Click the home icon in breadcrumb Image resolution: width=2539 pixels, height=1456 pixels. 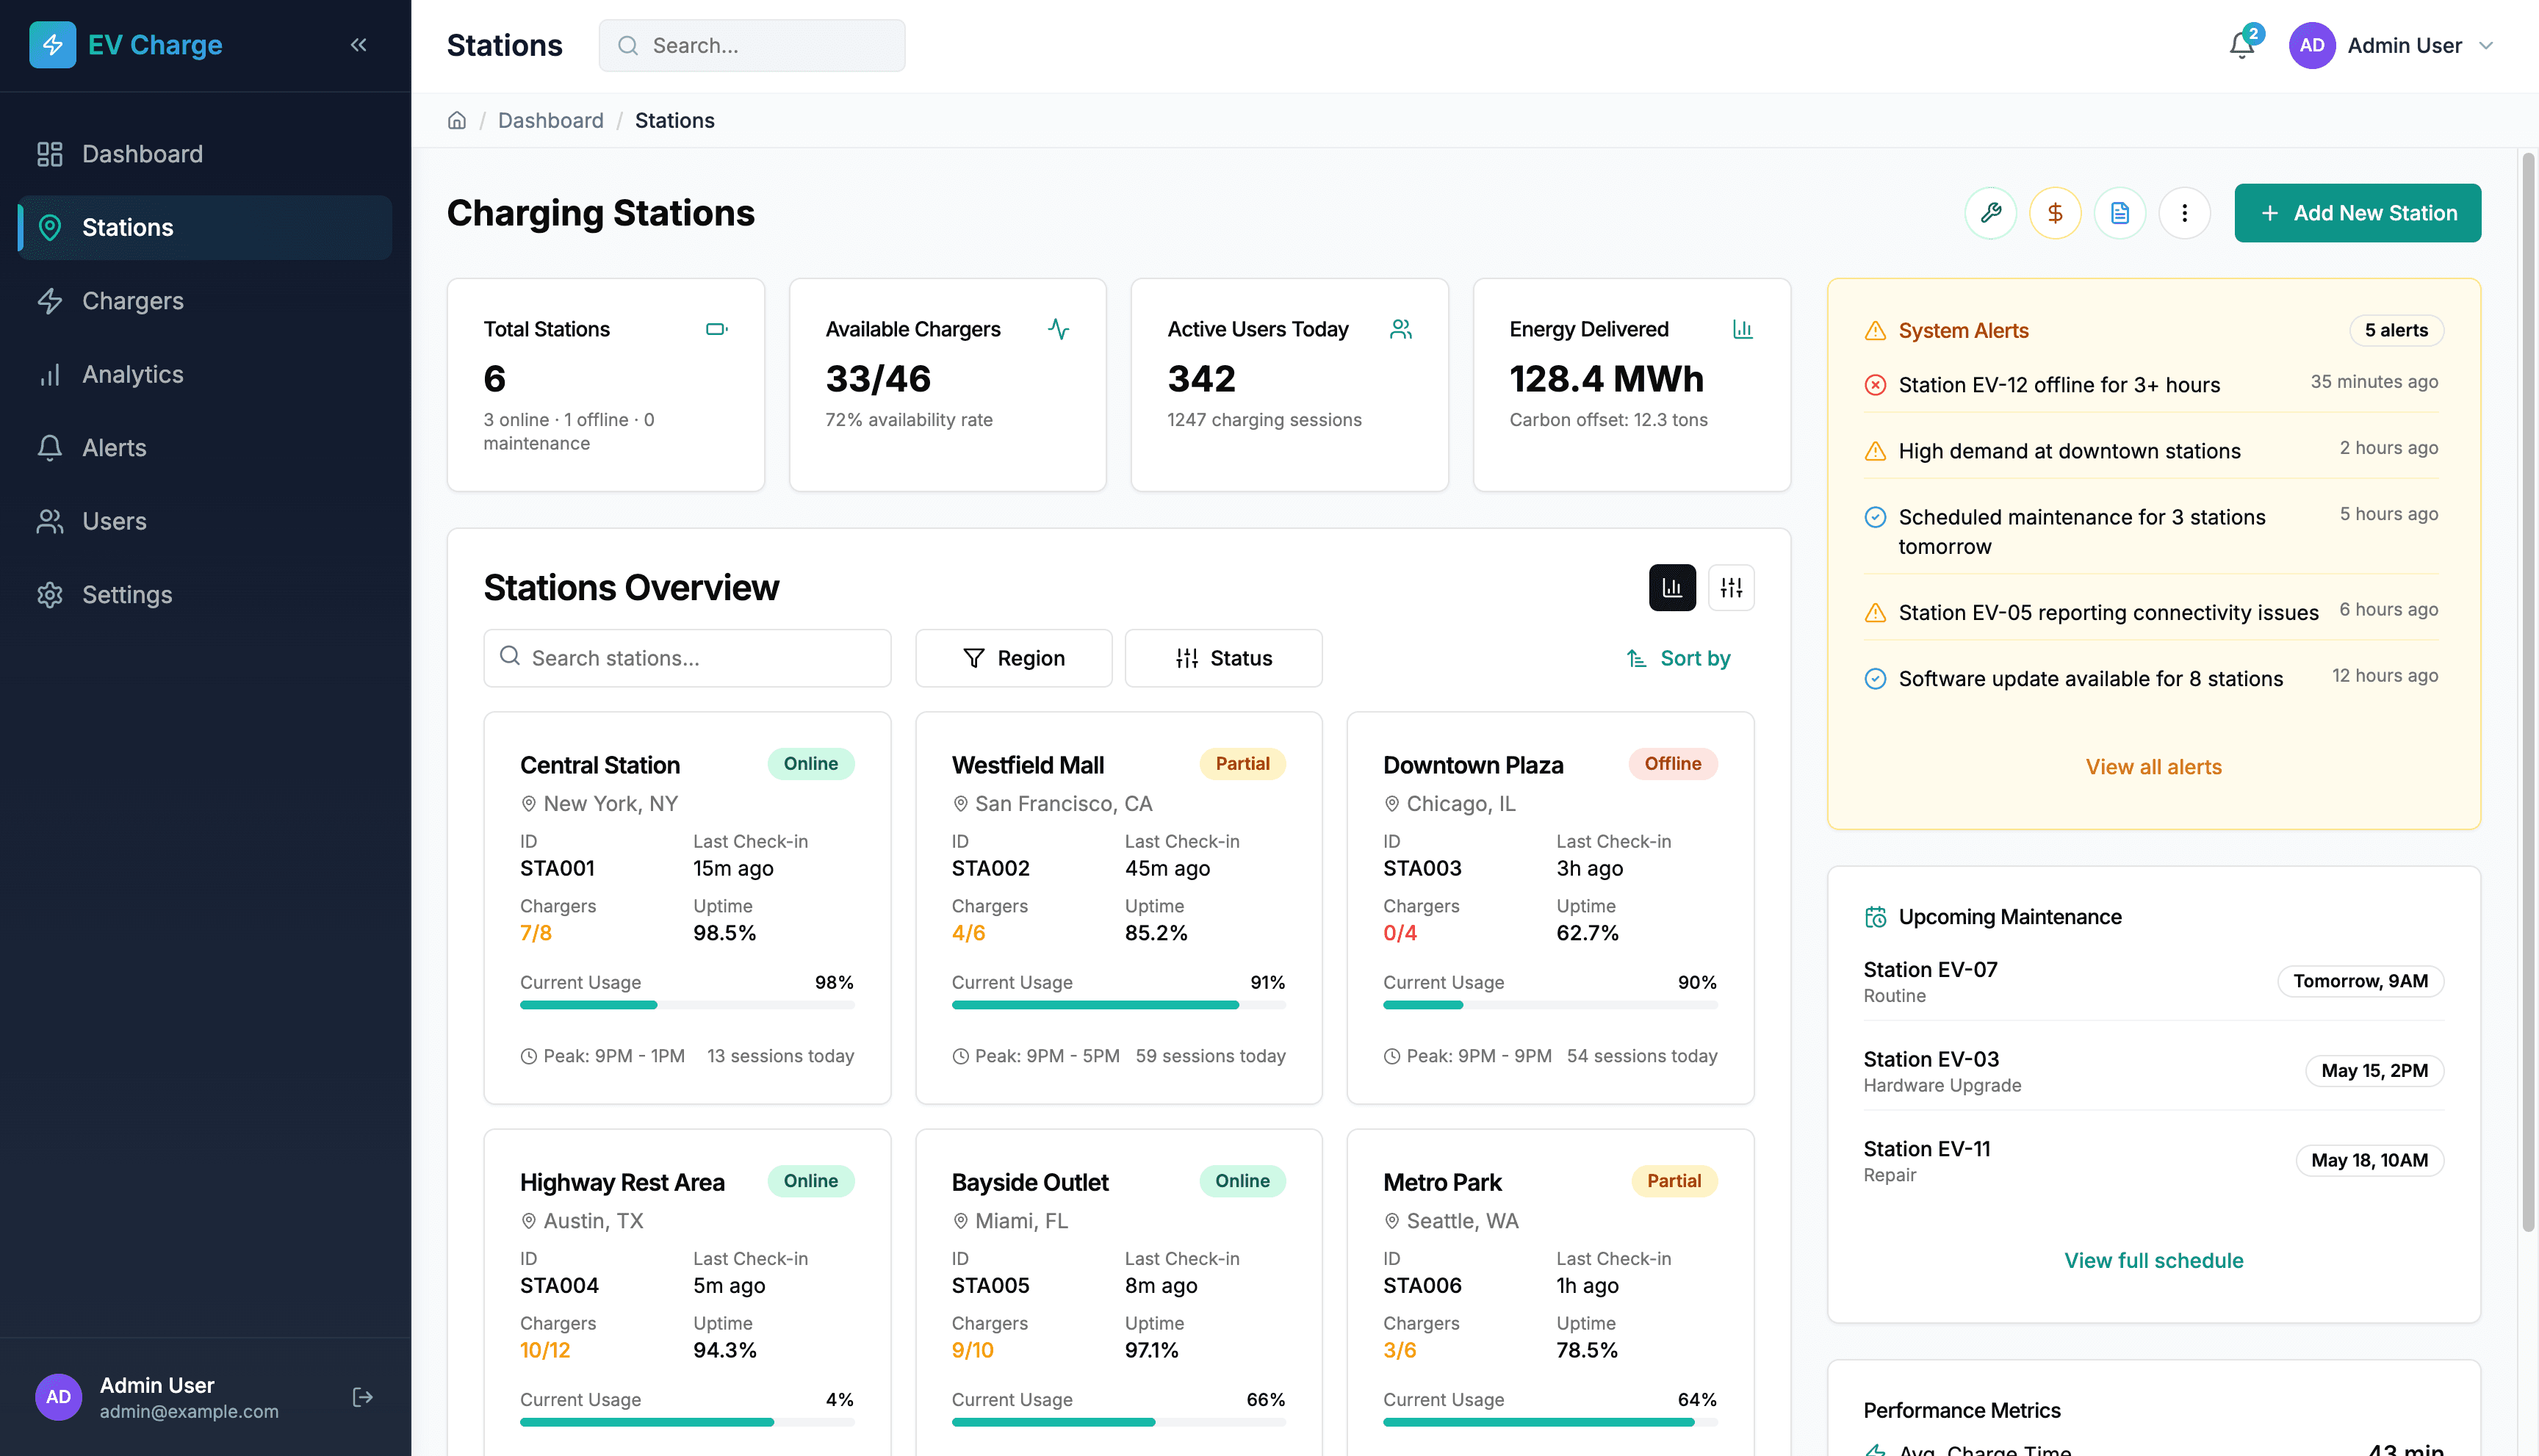pyautogui.click(x=457, y=121)
